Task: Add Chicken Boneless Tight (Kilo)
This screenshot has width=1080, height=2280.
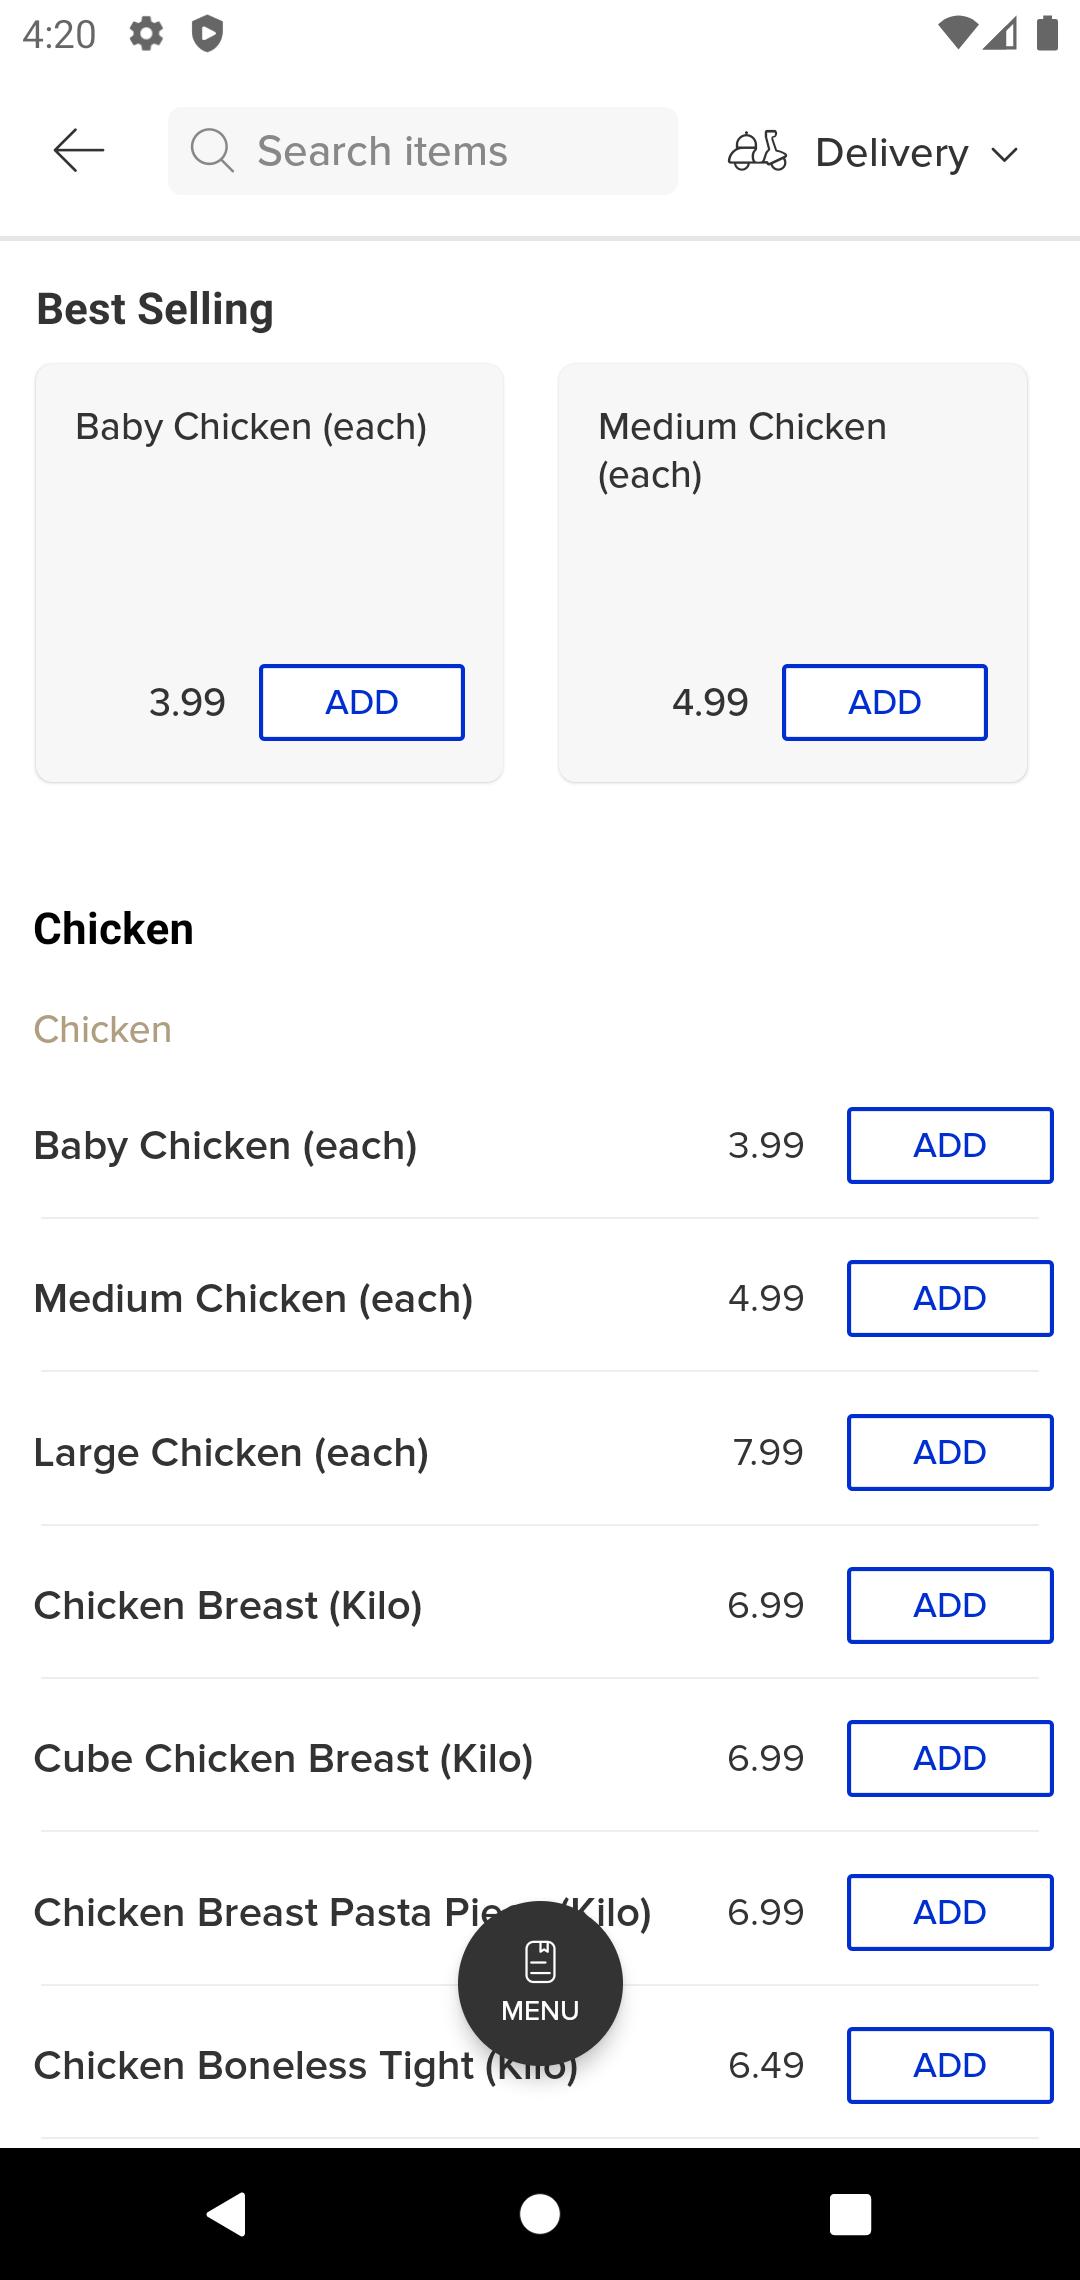Action: pos(950,2065)
